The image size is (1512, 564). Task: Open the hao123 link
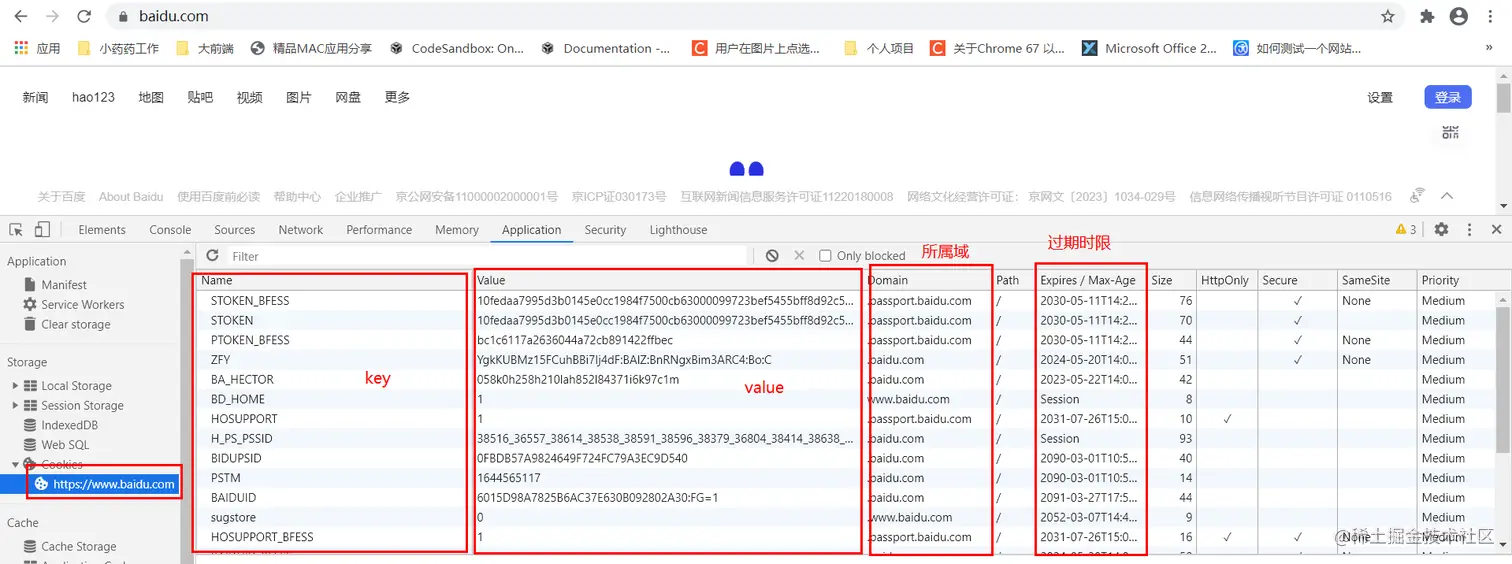pyautogui.click(x=93, y=97)
